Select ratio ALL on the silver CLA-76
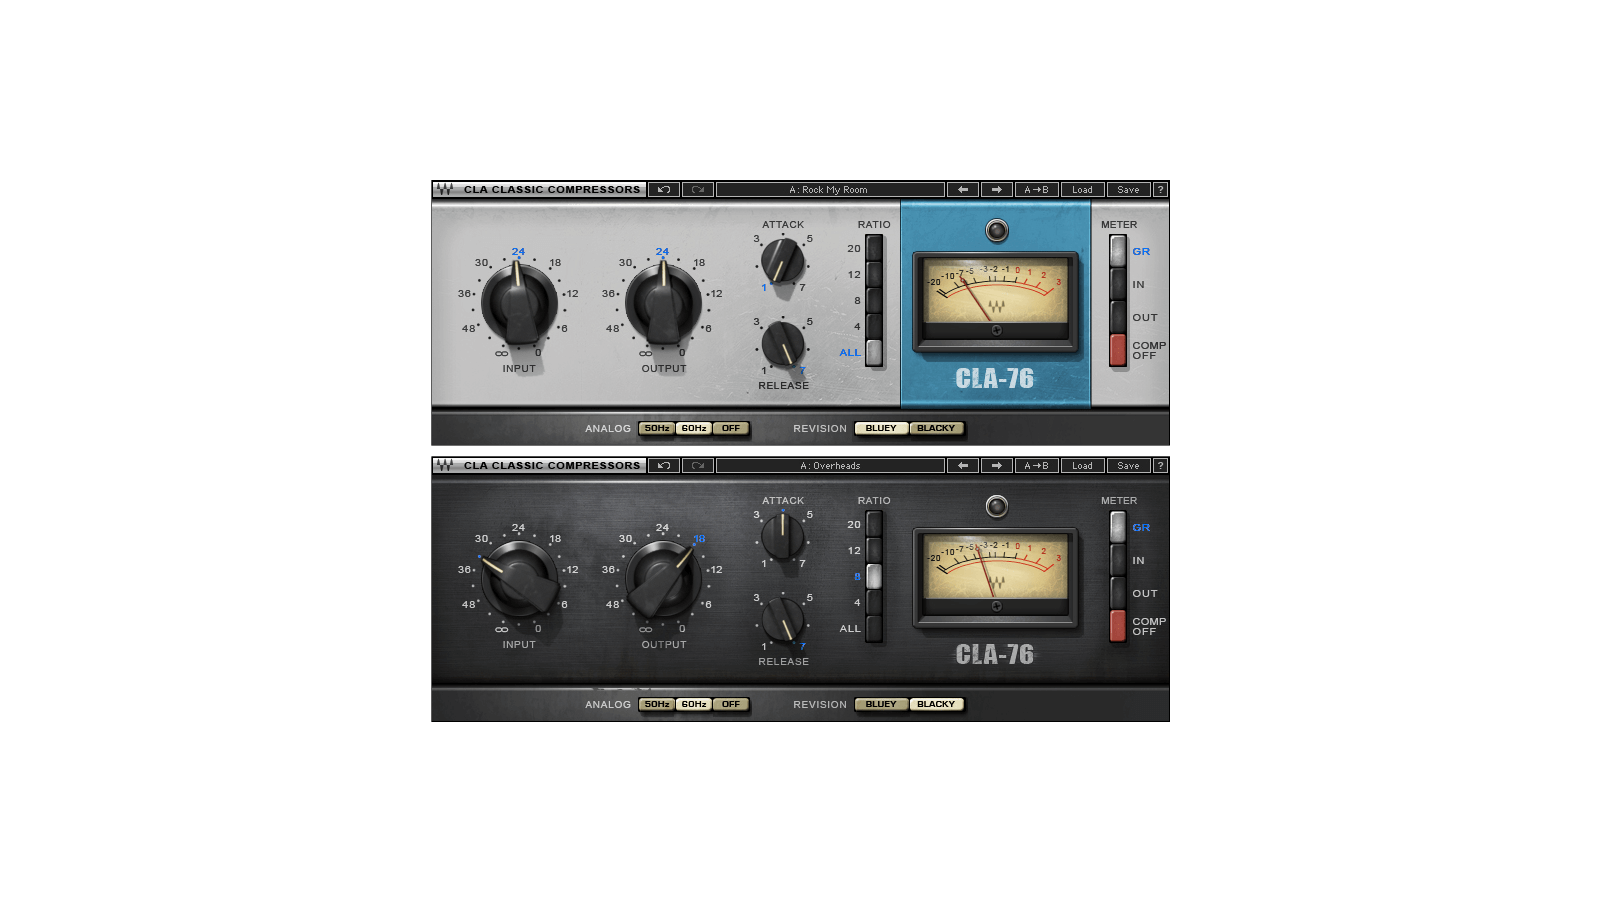 [x=874, y=352]
